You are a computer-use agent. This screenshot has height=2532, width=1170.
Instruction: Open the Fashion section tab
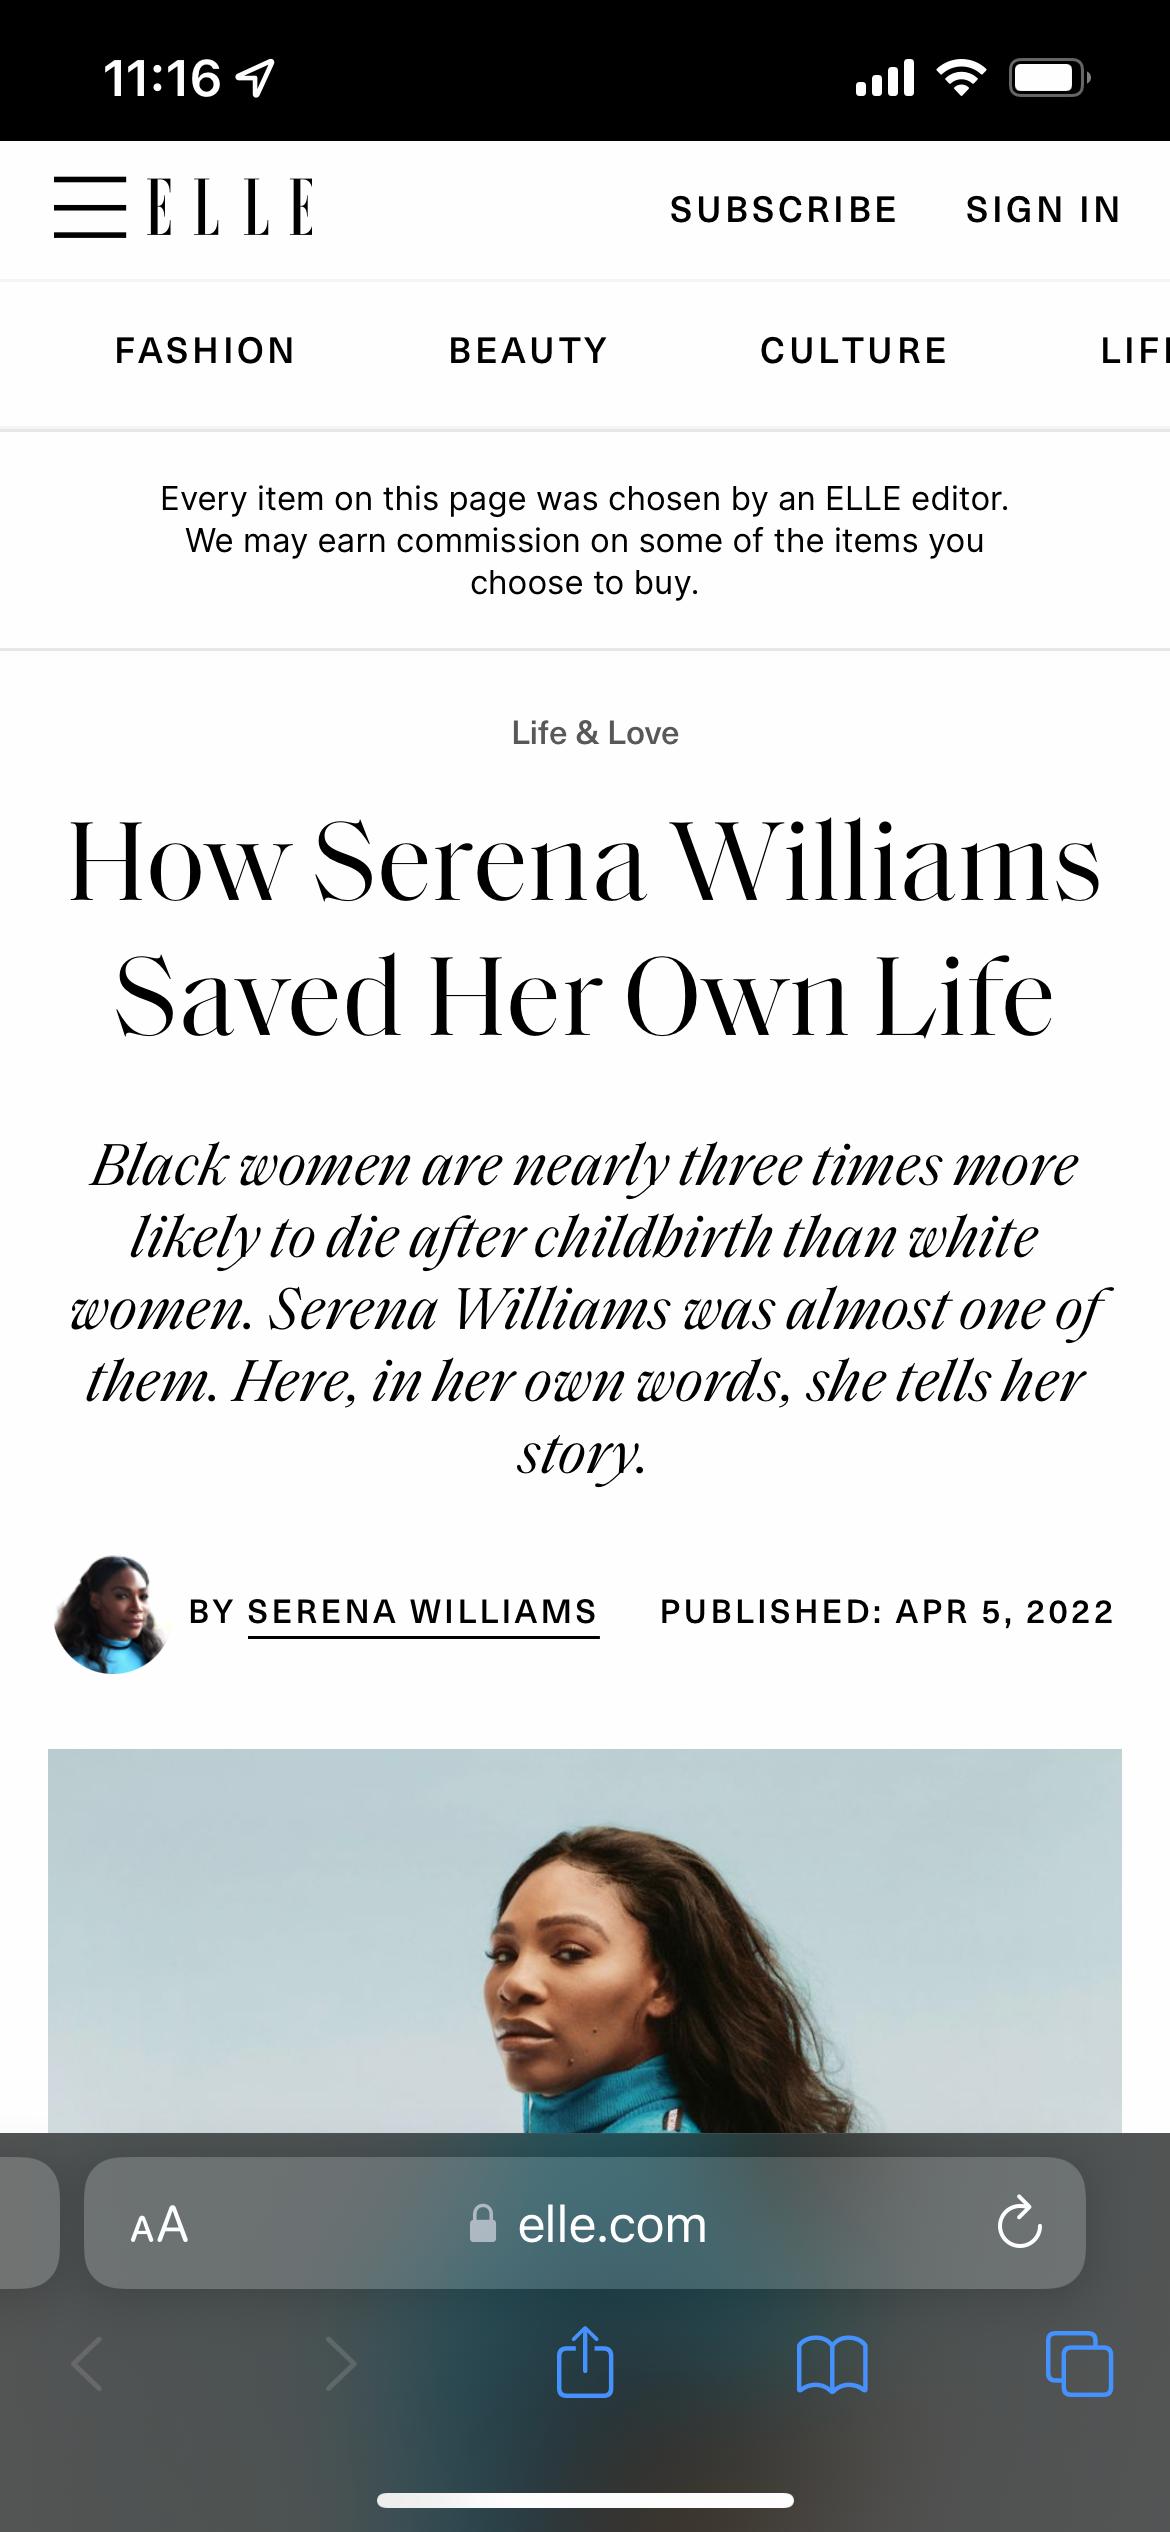(205, 351)
